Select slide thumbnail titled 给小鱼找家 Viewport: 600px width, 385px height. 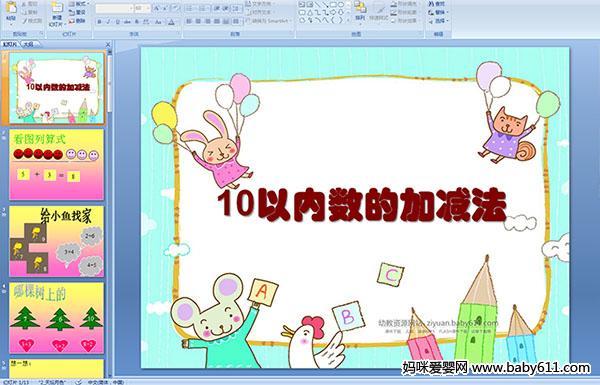pos(56,241)
